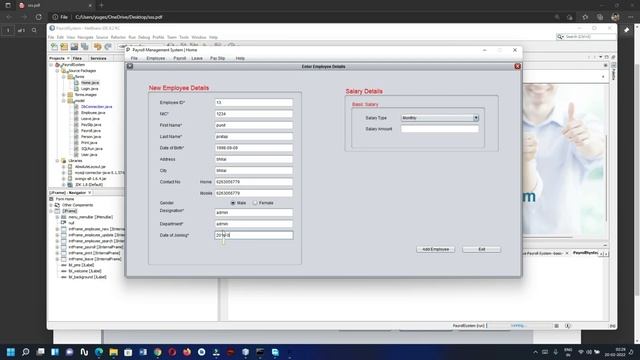The image size is (640, 360).
Task: Select the Male gender radio button
Action: coord(233,203)
